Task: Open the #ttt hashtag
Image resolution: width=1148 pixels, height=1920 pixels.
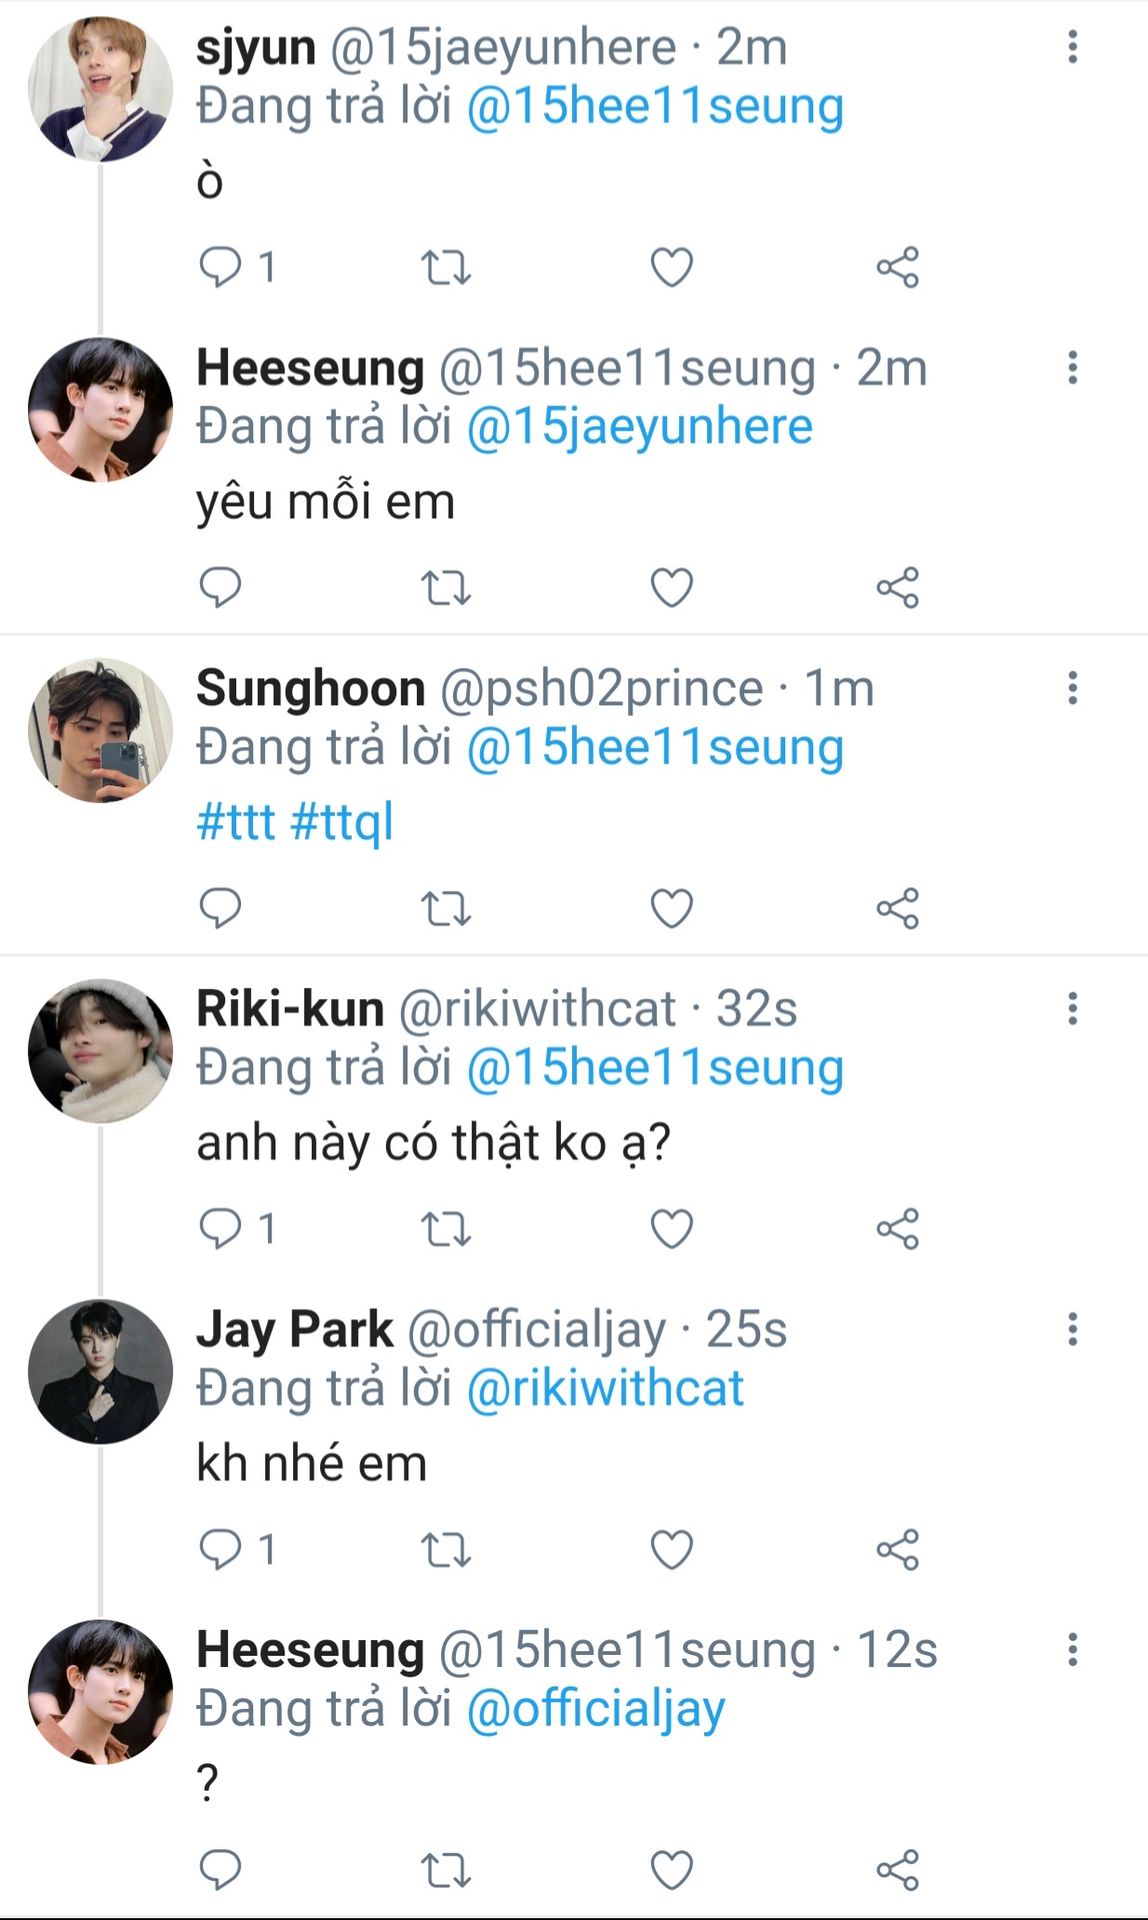Action: pyautogui.click(x=236, y=822)
